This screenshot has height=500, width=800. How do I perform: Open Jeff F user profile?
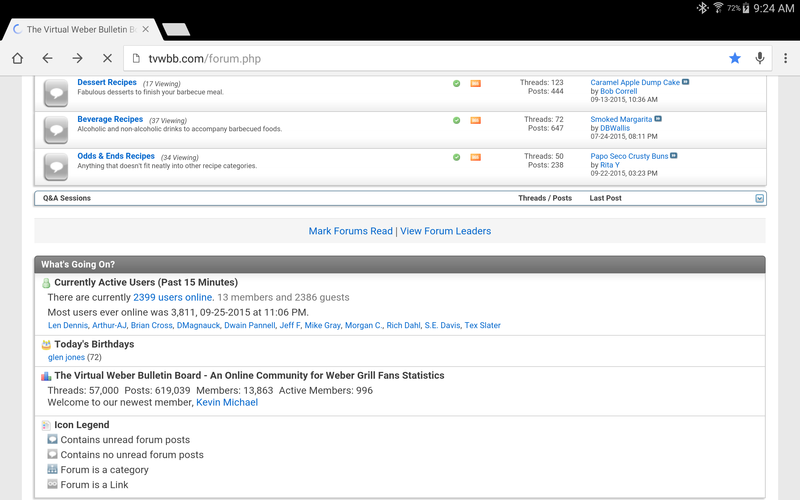click(290, 326)
